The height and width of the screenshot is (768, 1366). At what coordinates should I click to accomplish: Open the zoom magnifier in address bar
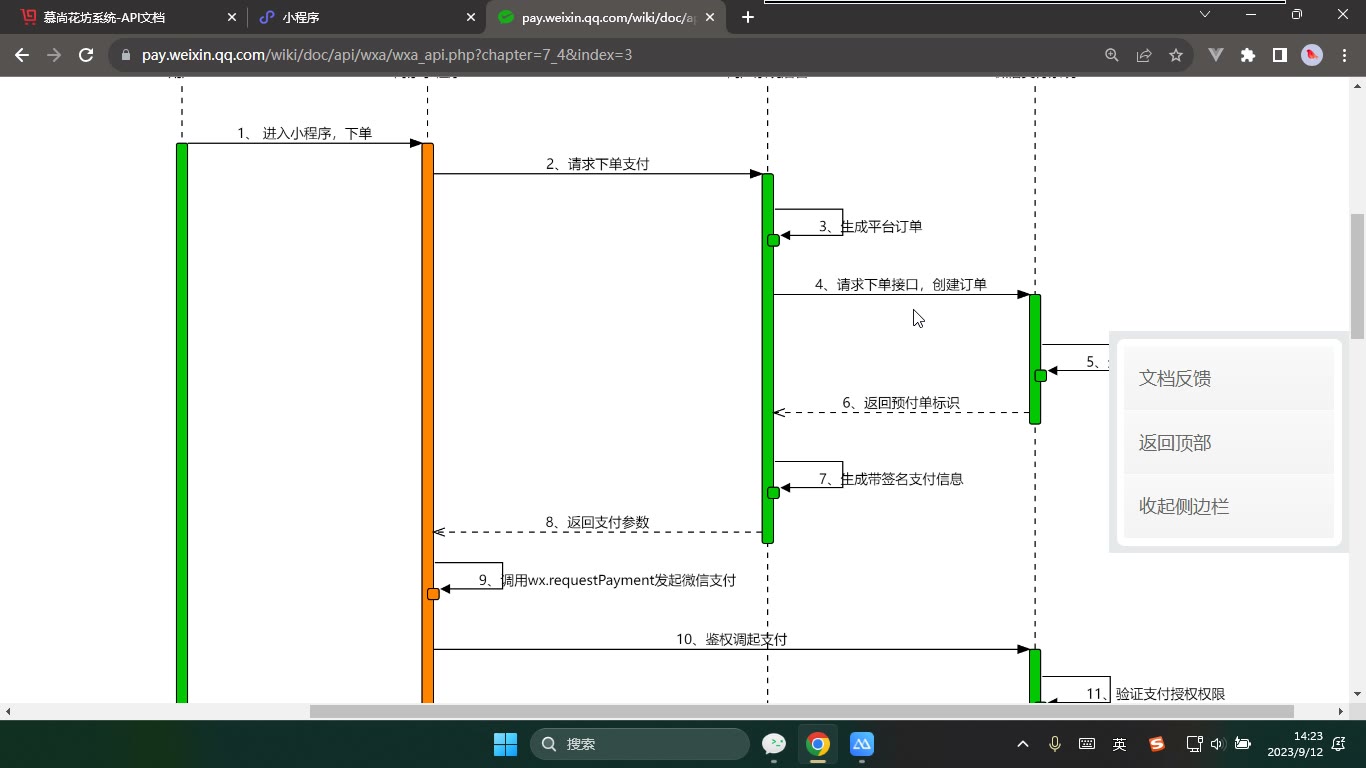(1112, 55)
